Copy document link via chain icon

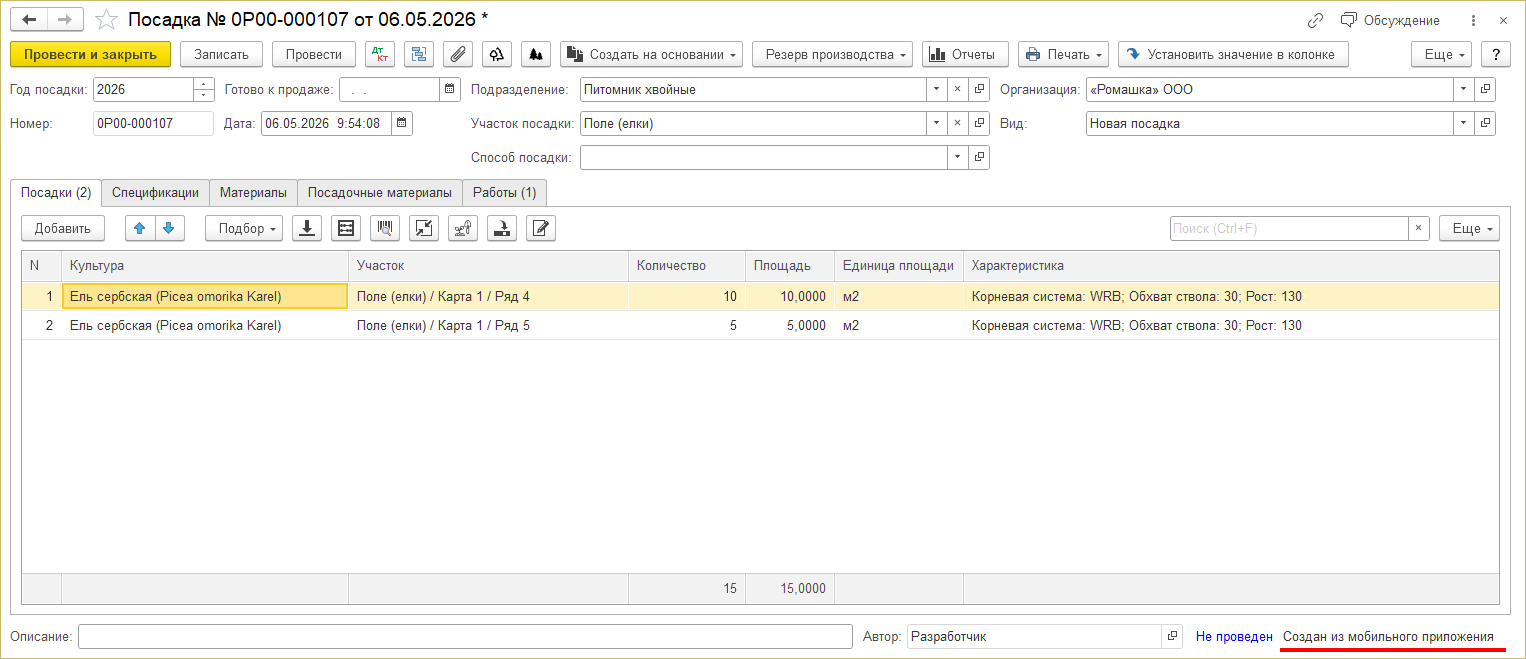click(x=1315, y=20)
